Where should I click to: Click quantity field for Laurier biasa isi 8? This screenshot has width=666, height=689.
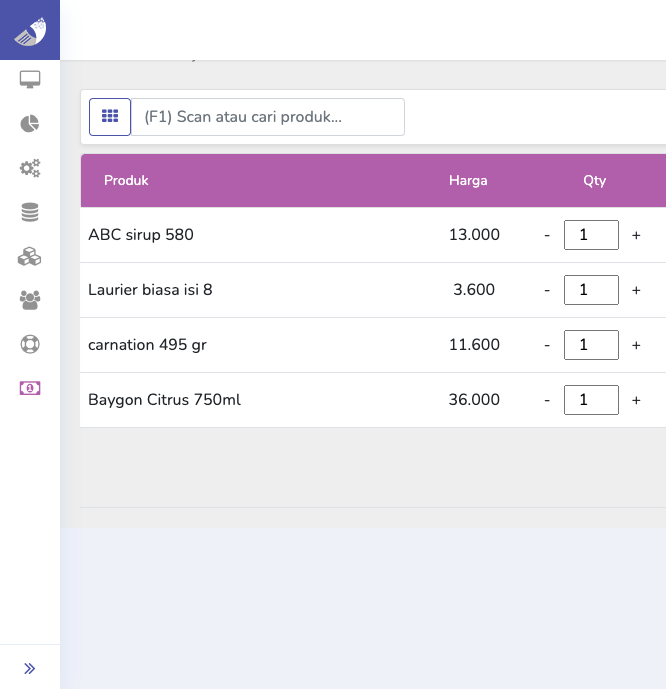tap(591, 290)
